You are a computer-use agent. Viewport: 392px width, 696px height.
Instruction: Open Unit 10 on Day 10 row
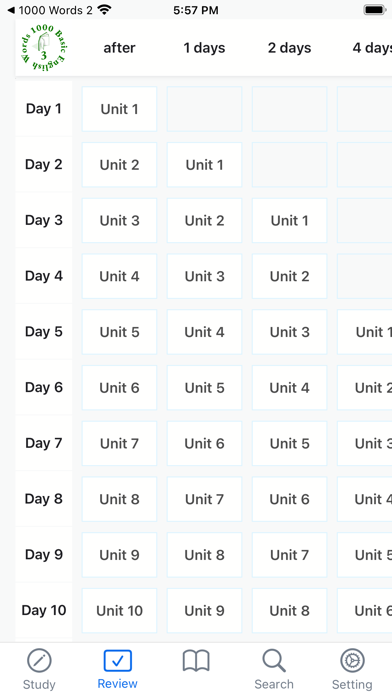(119, 611)
